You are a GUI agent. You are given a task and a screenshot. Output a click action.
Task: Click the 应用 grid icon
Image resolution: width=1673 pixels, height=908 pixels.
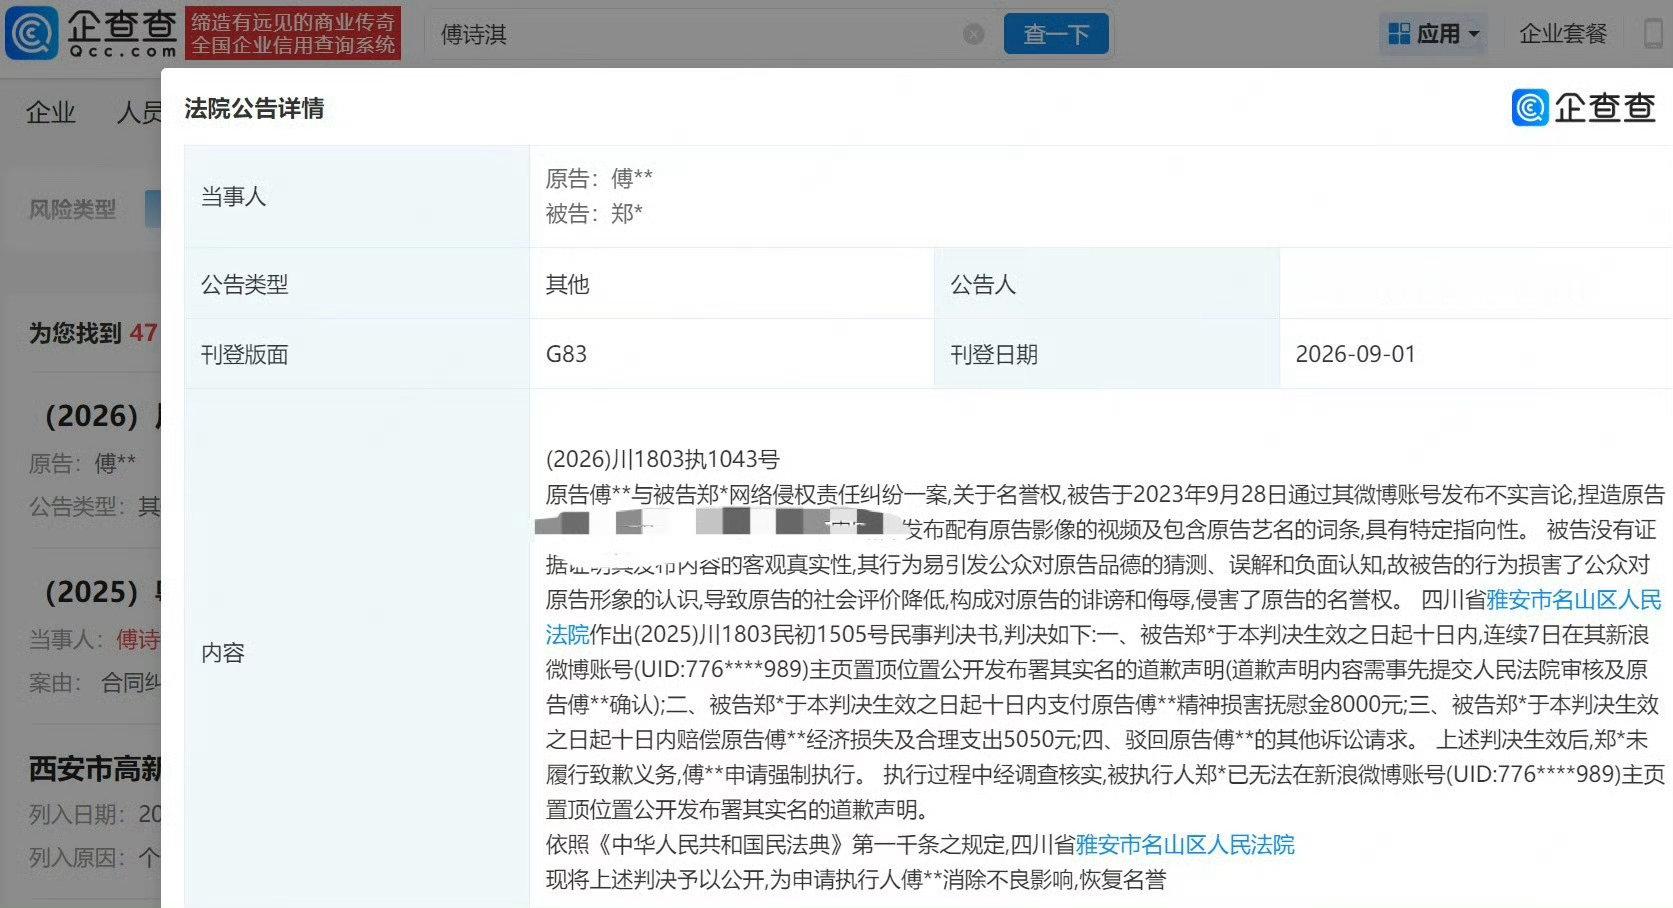1399,34
